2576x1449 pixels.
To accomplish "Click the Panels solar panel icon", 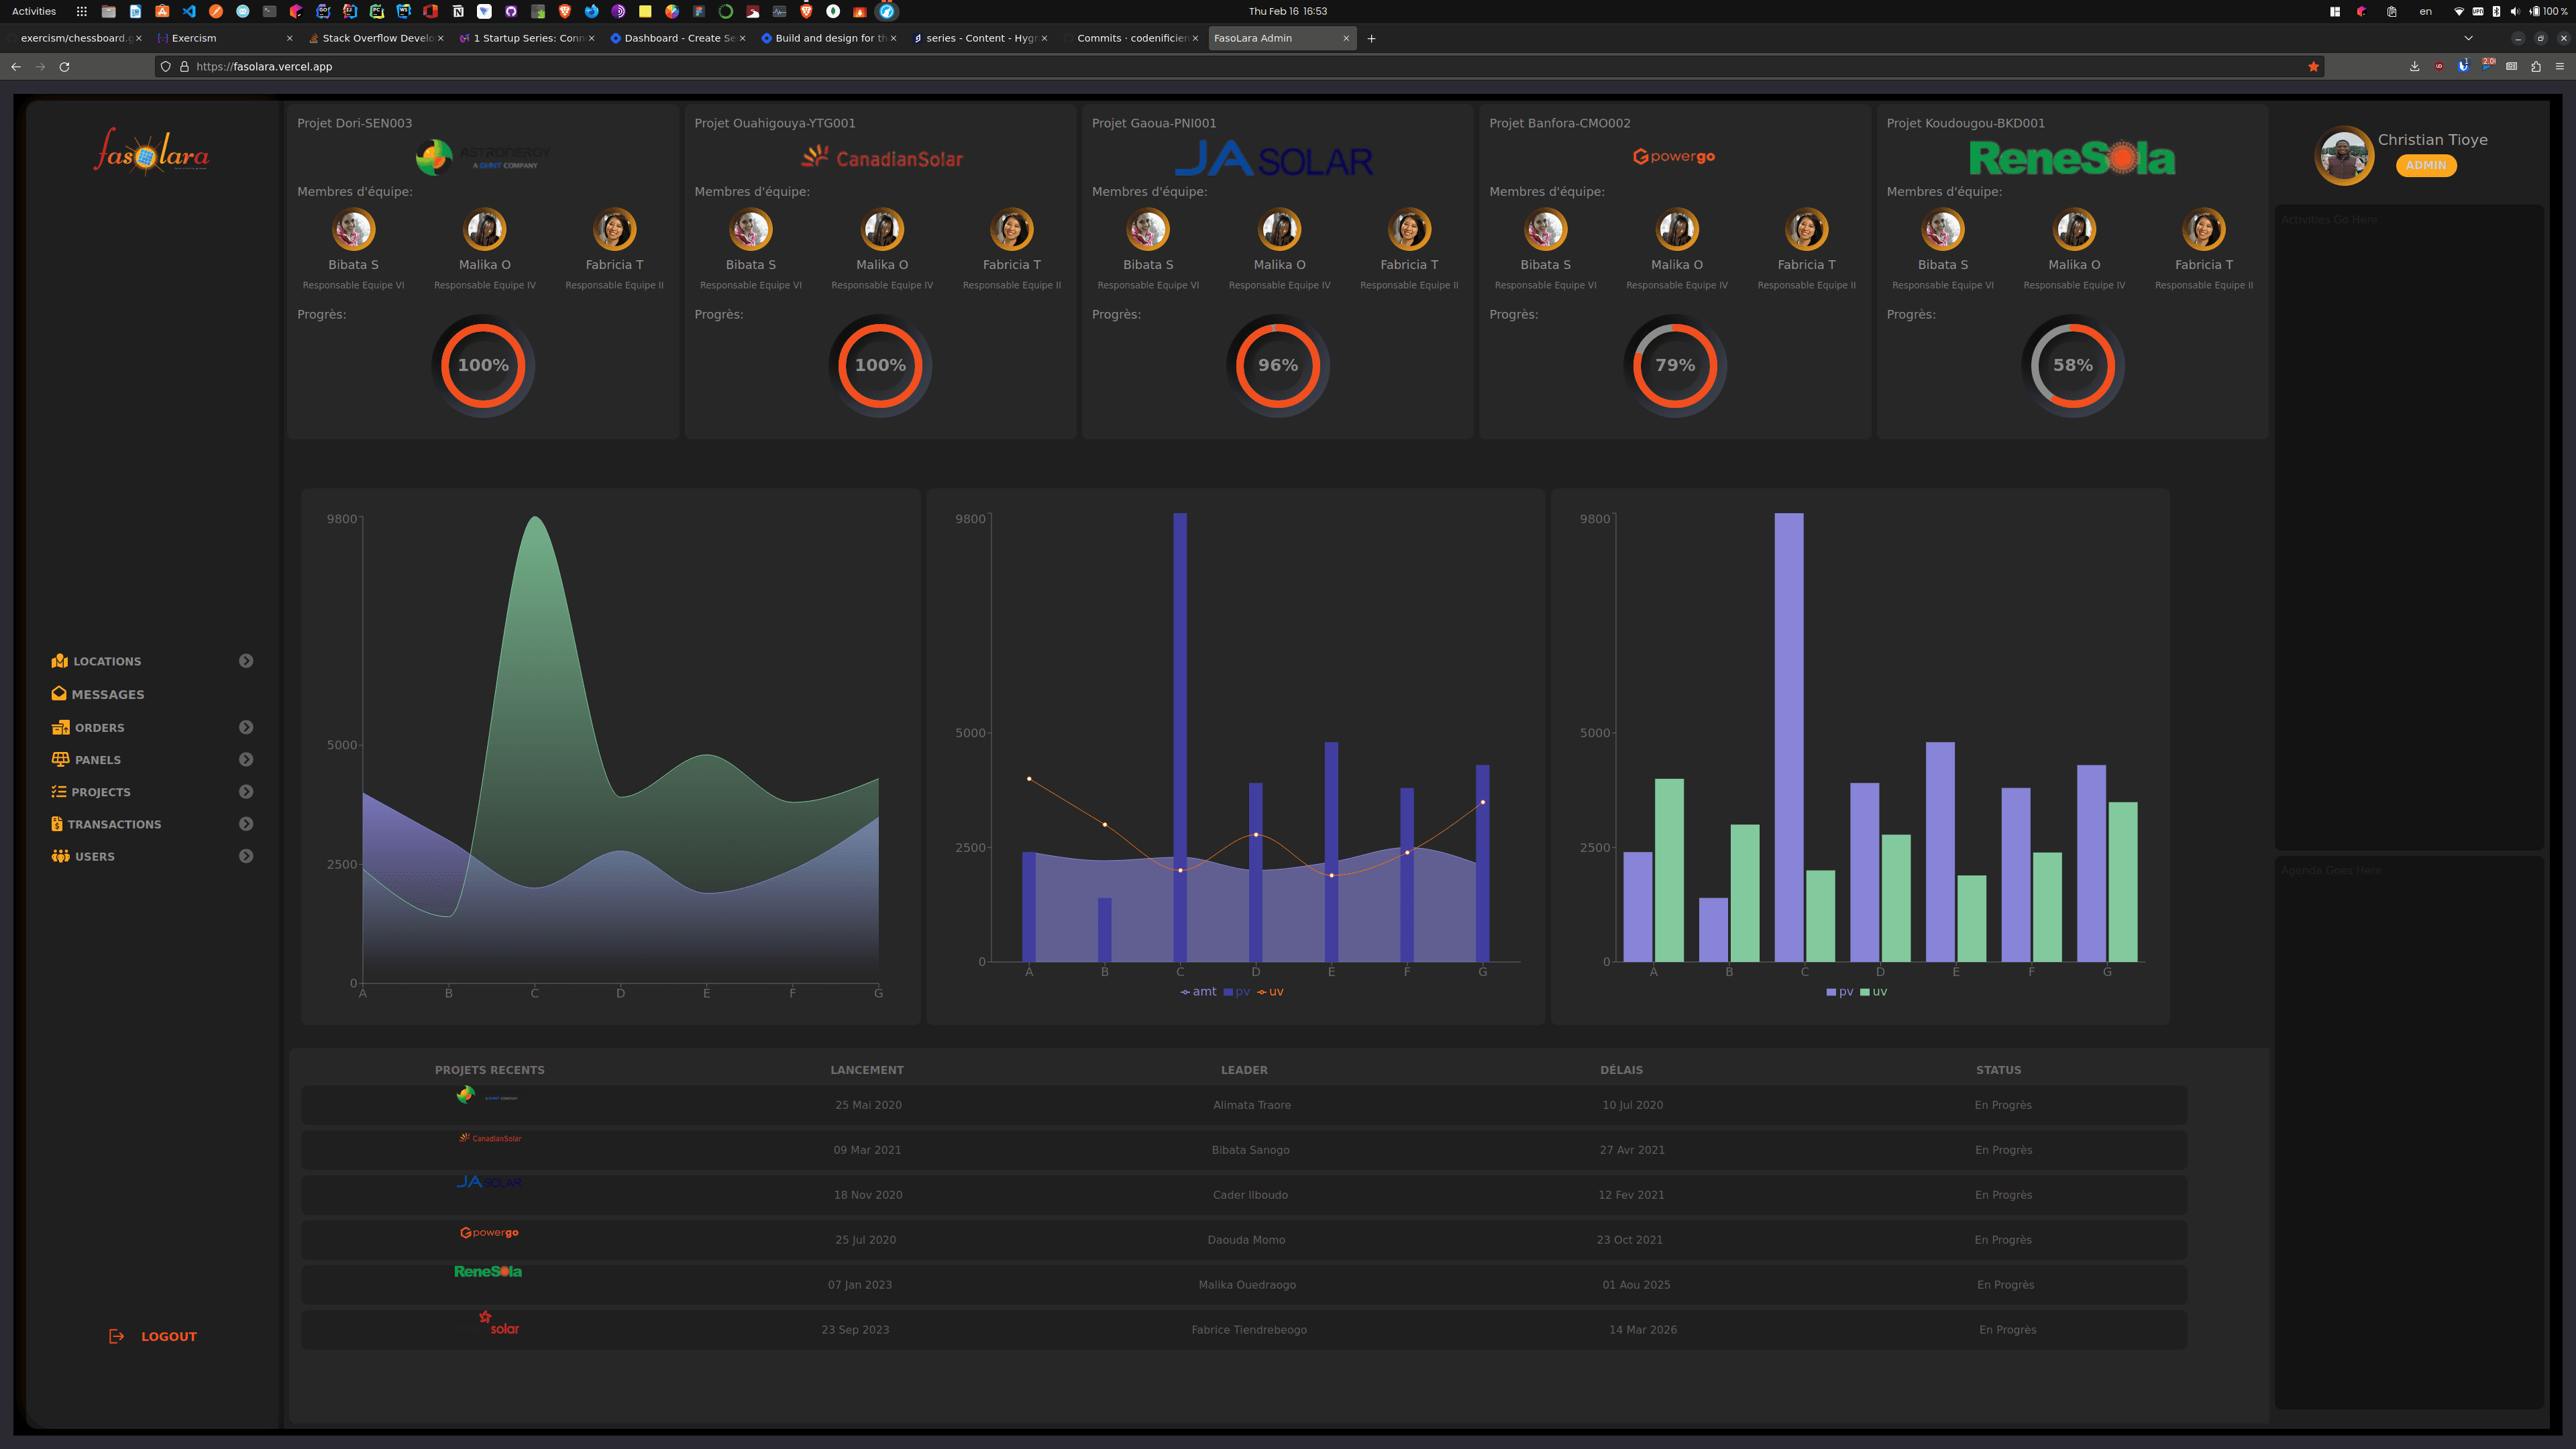I will 60,759.
